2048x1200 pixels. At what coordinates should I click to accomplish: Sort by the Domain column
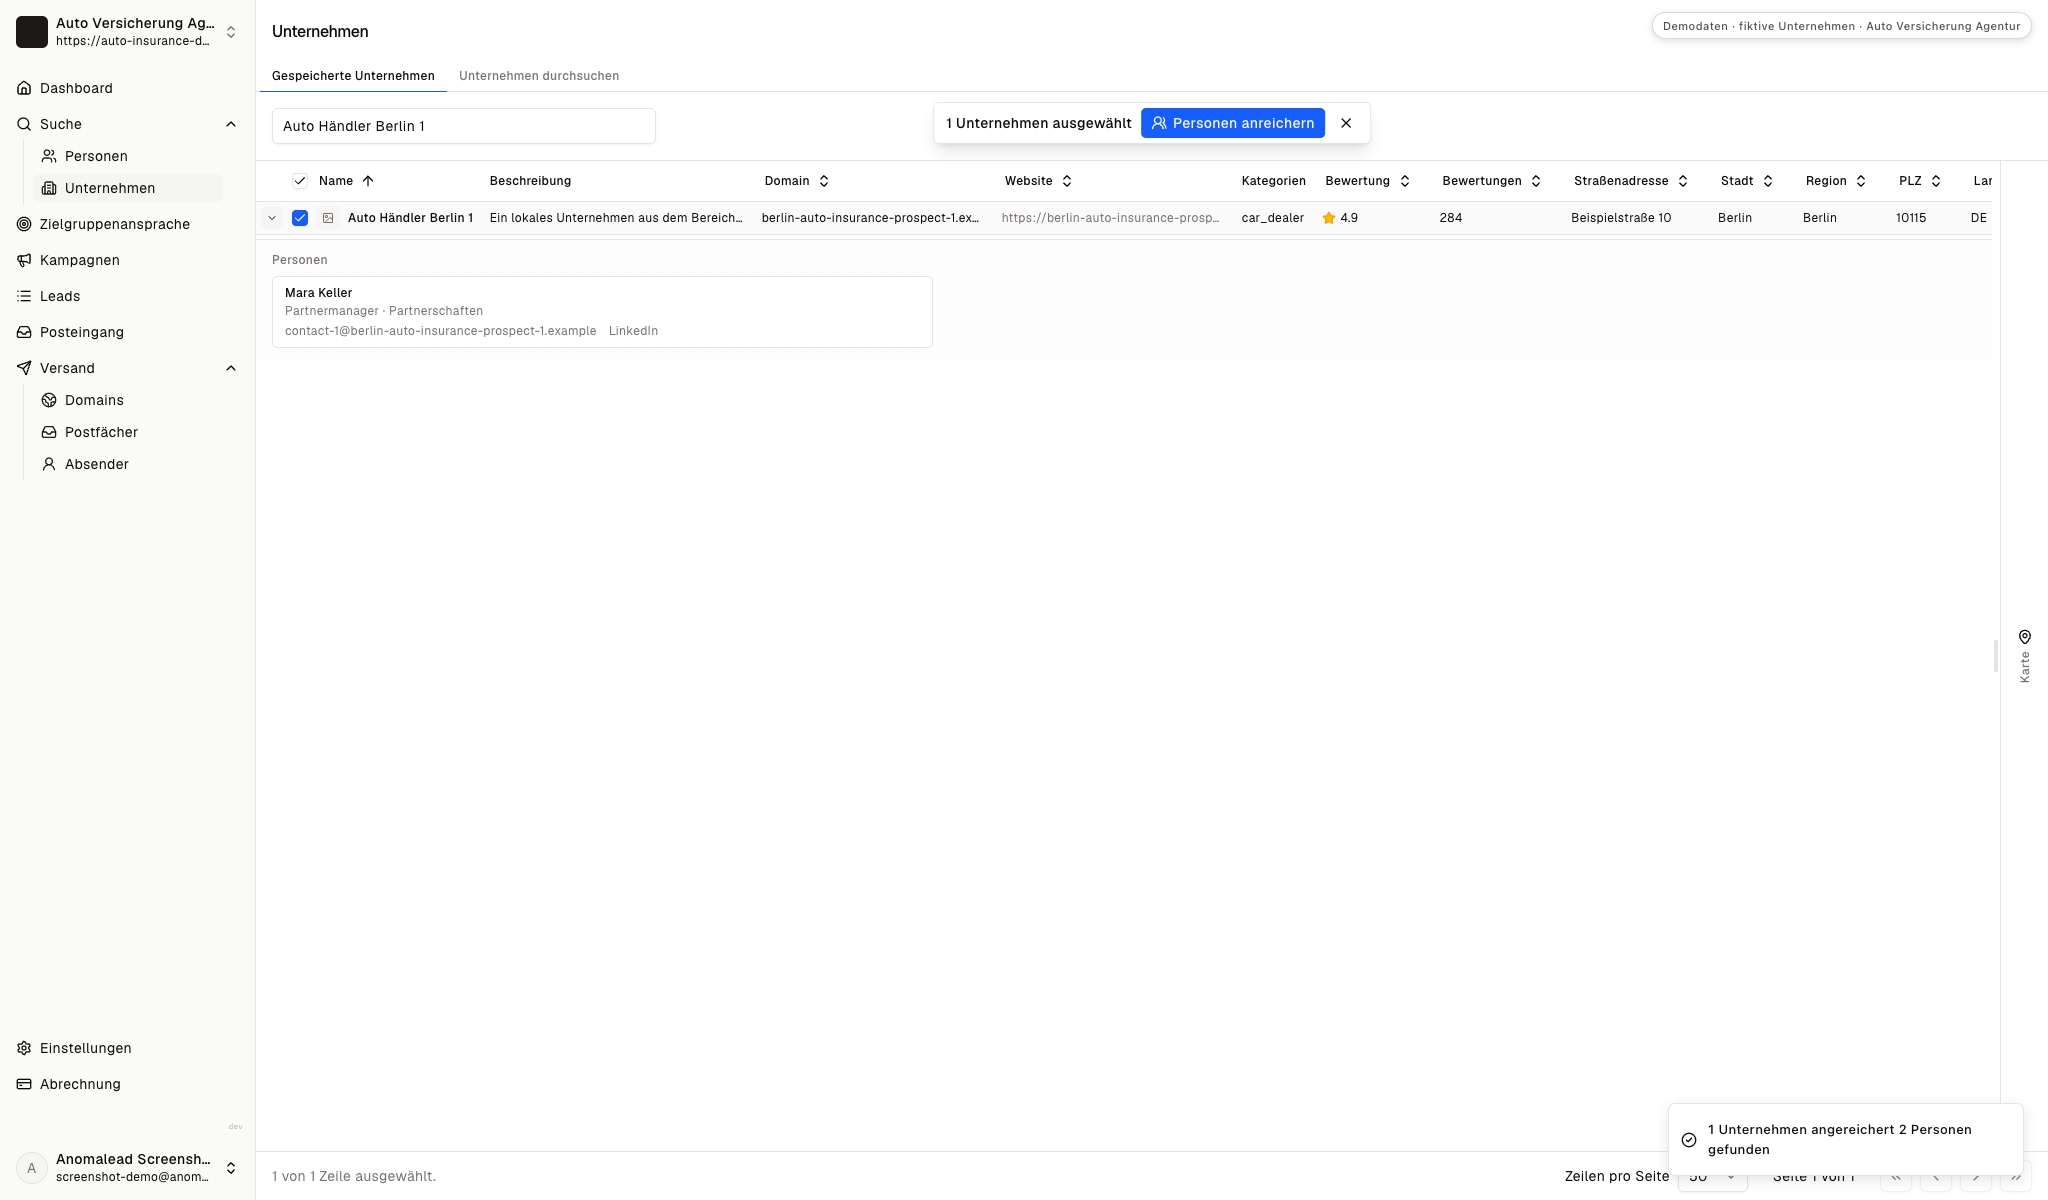797,181
